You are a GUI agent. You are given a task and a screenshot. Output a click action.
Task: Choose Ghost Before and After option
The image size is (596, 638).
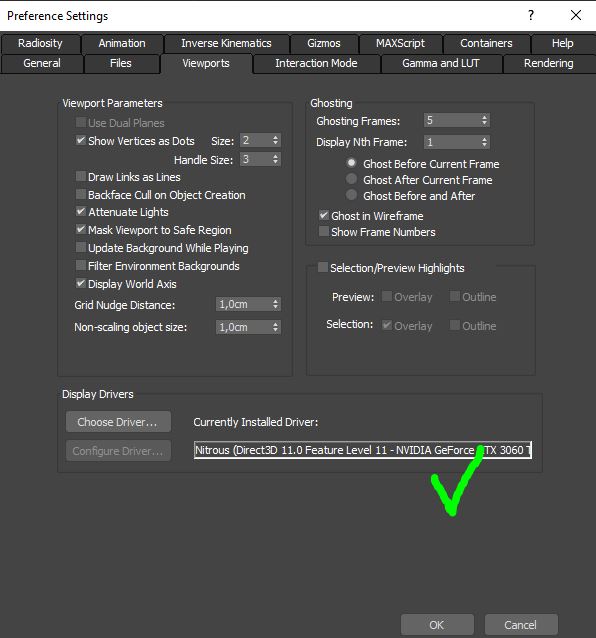coord(351,195)
